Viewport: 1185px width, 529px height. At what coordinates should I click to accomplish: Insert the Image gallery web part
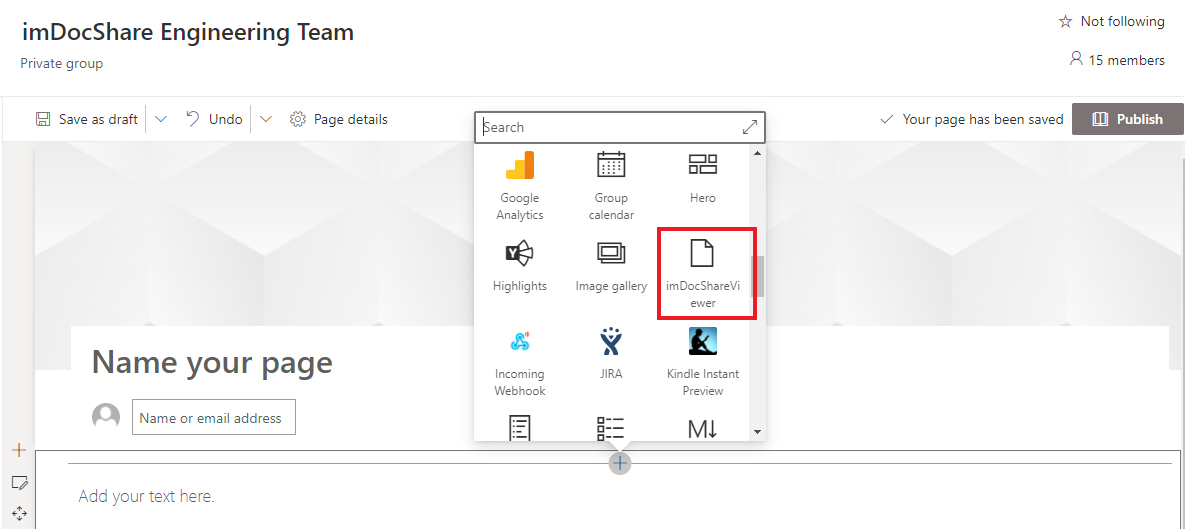(x=611, y=266)
